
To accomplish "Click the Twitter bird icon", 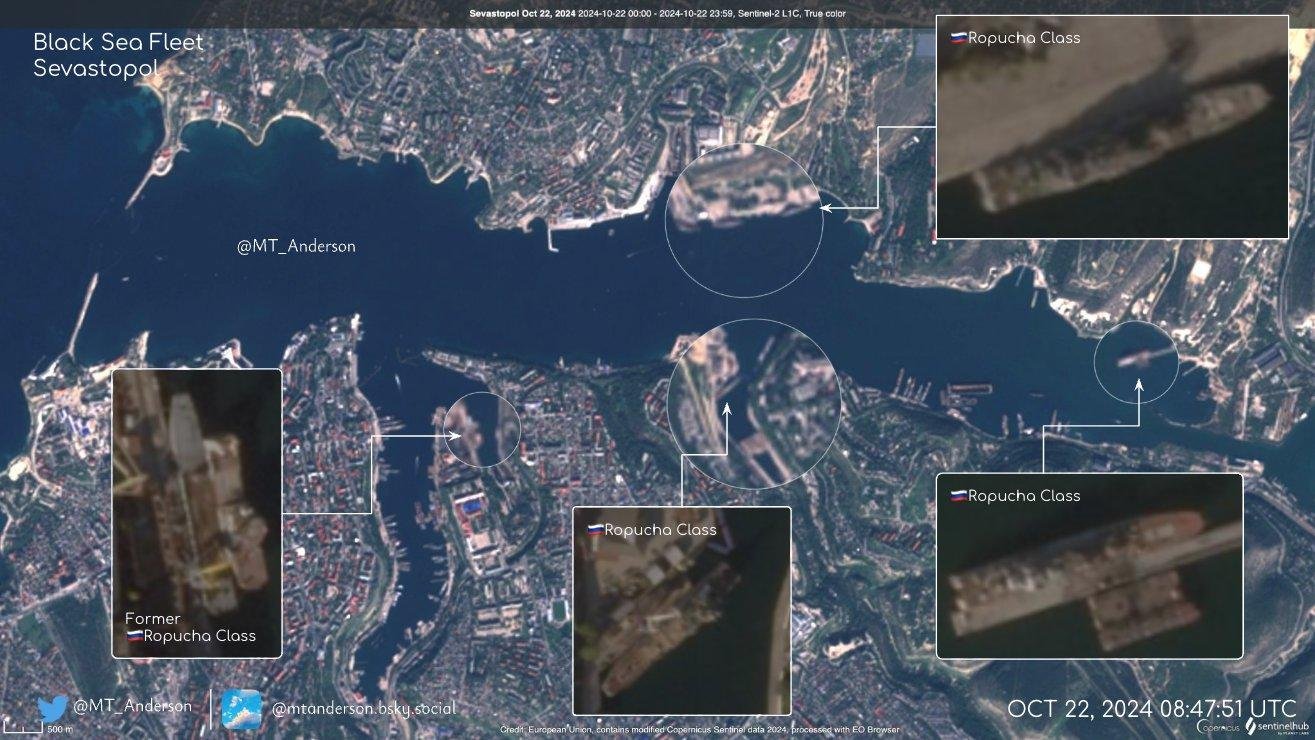I will (52, 708).
